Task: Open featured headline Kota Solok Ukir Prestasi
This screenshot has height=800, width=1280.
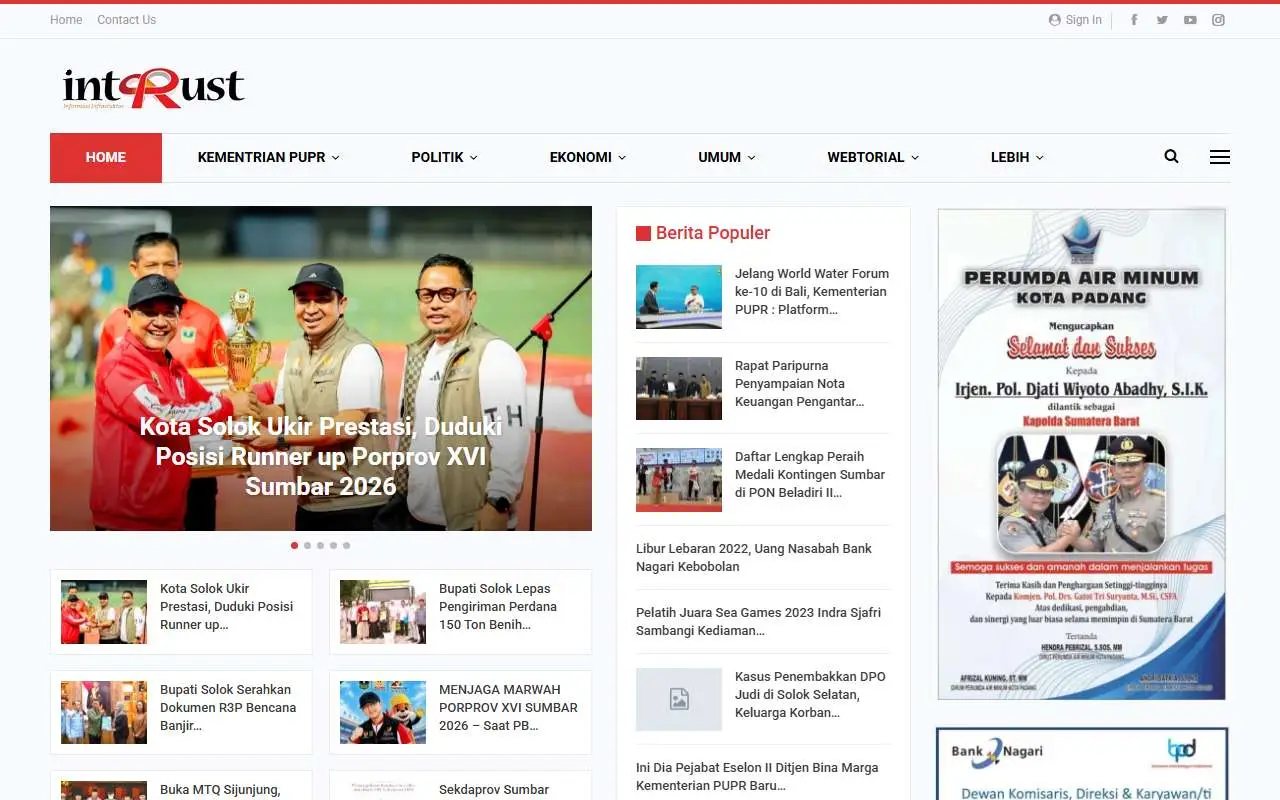Action: point(321,457)
